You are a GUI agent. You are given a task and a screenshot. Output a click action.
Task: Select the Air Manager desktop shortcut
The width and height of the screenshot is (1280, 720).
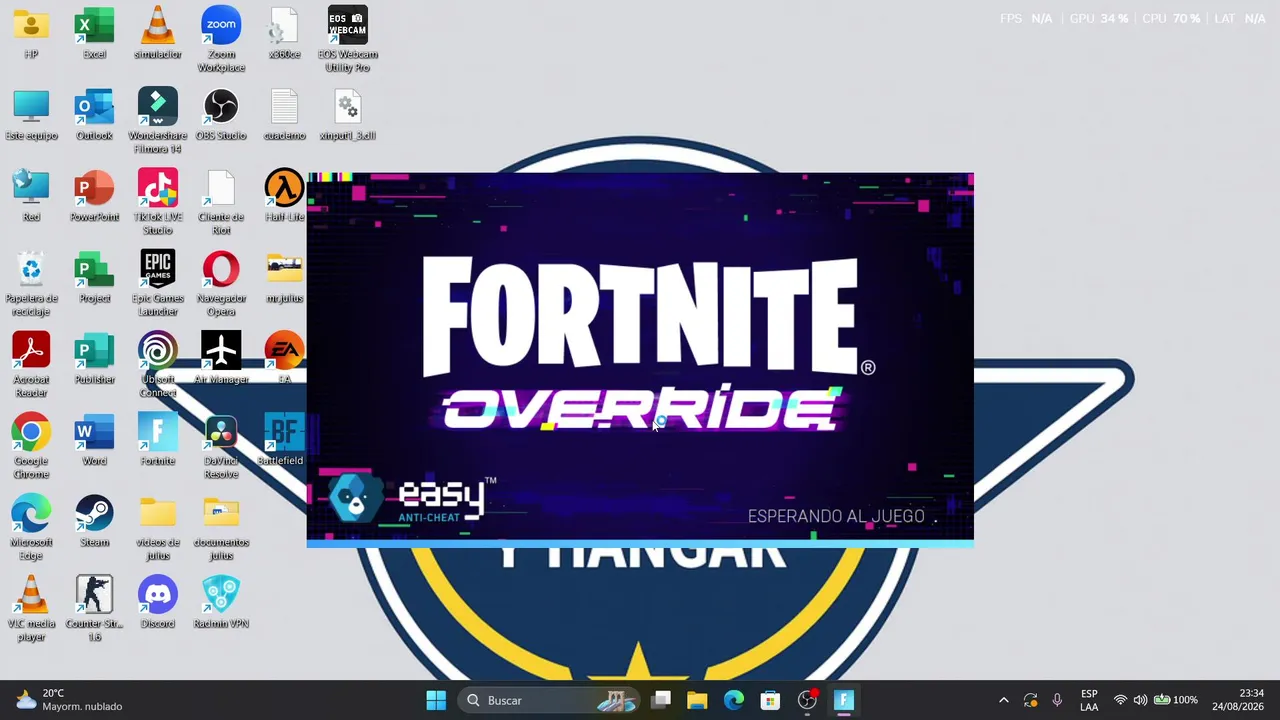[221, 358]
